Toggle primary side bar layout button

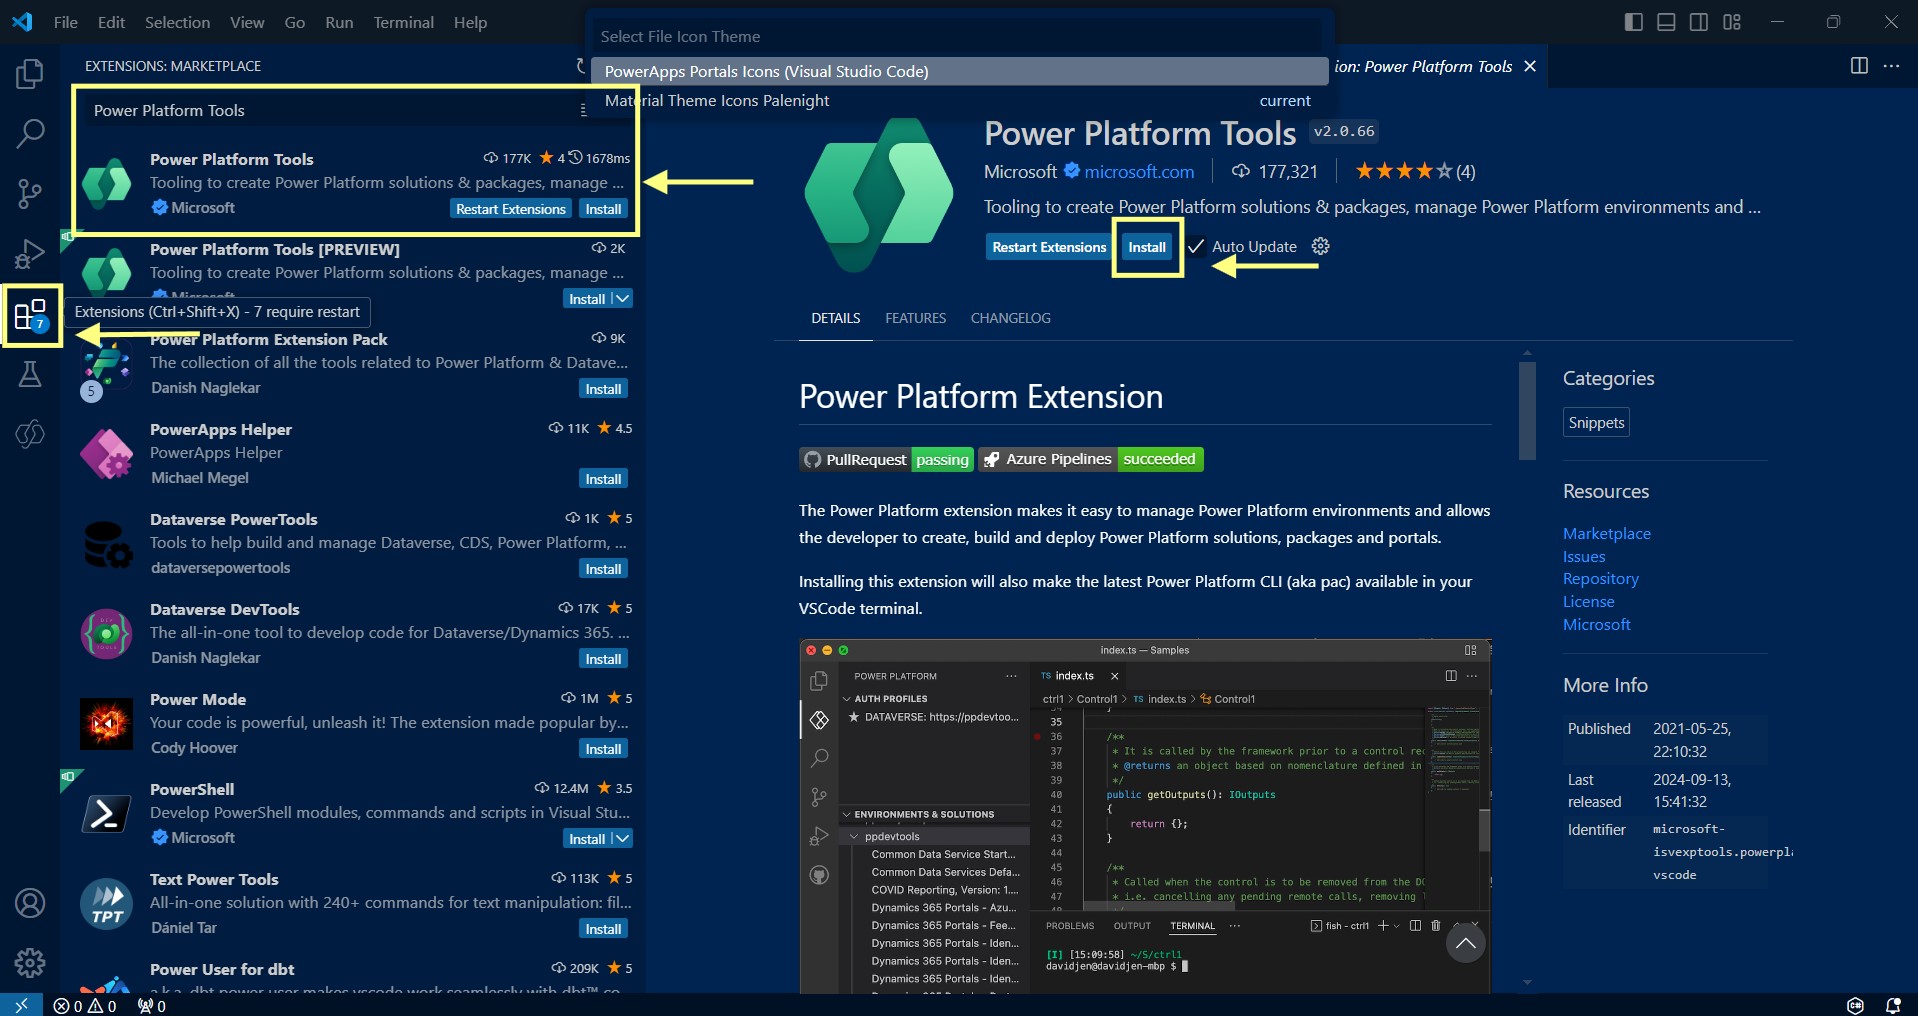coord(1634,22)
